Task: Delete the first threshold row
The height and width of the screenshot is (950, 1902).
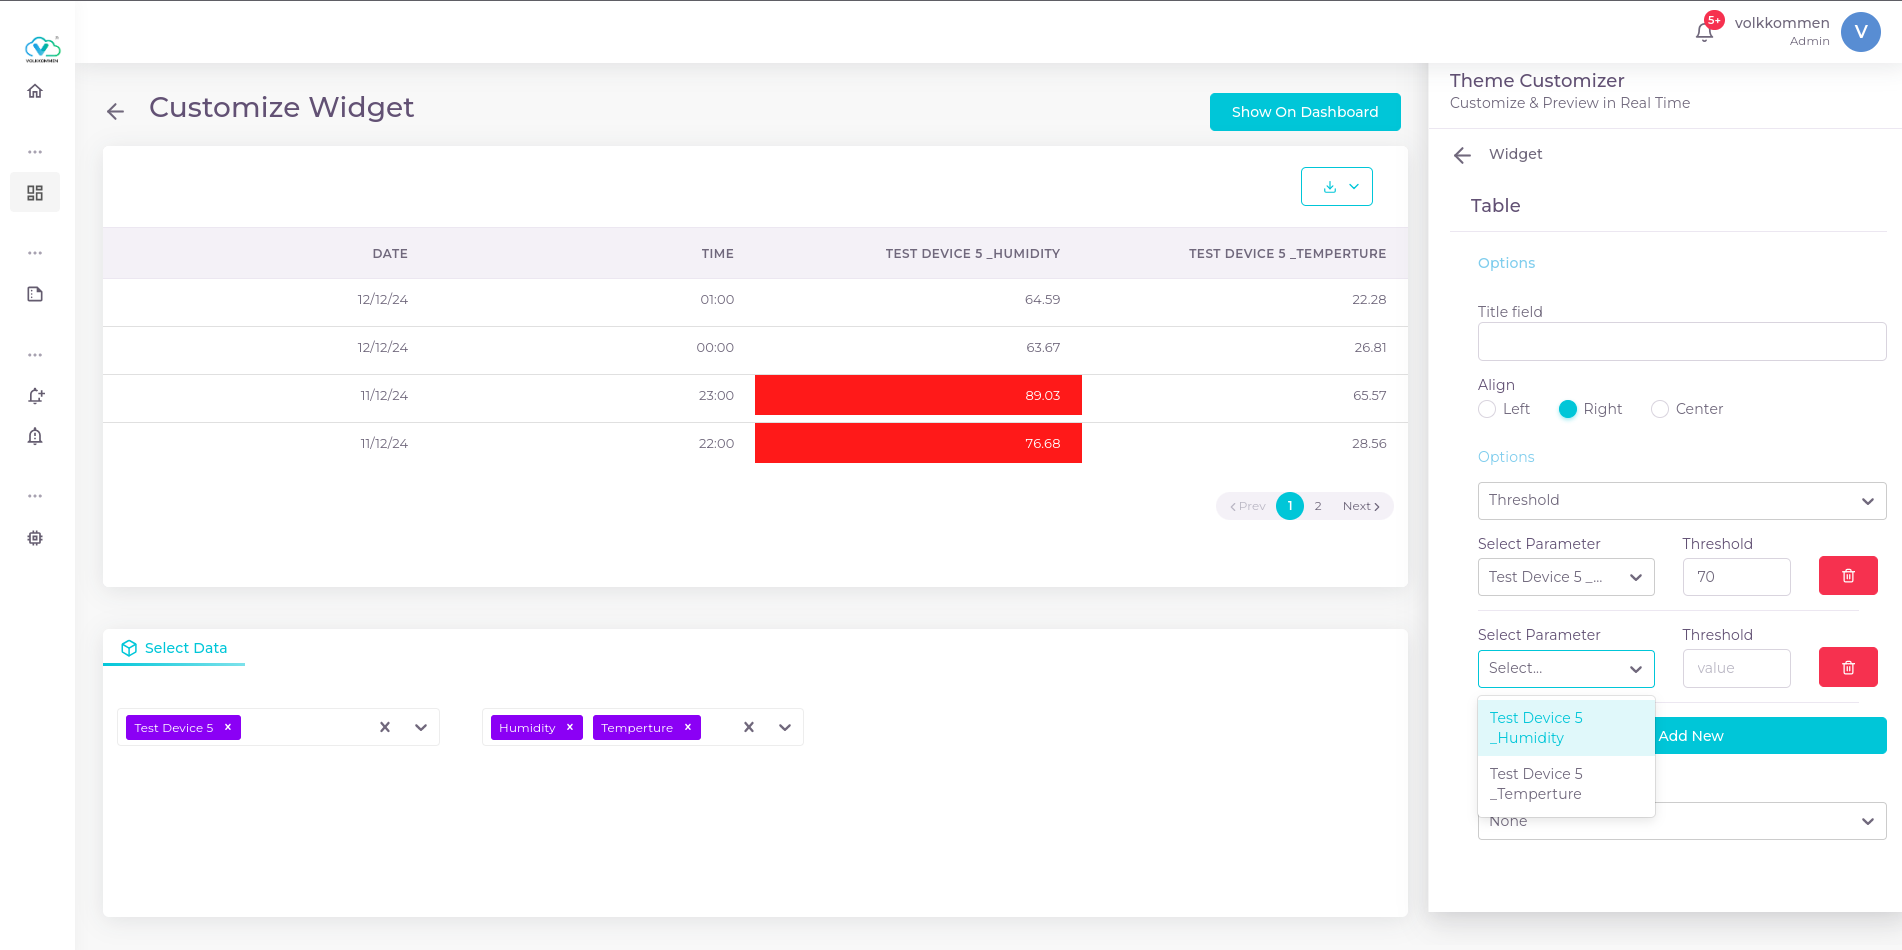Action: coord(1847,576)
